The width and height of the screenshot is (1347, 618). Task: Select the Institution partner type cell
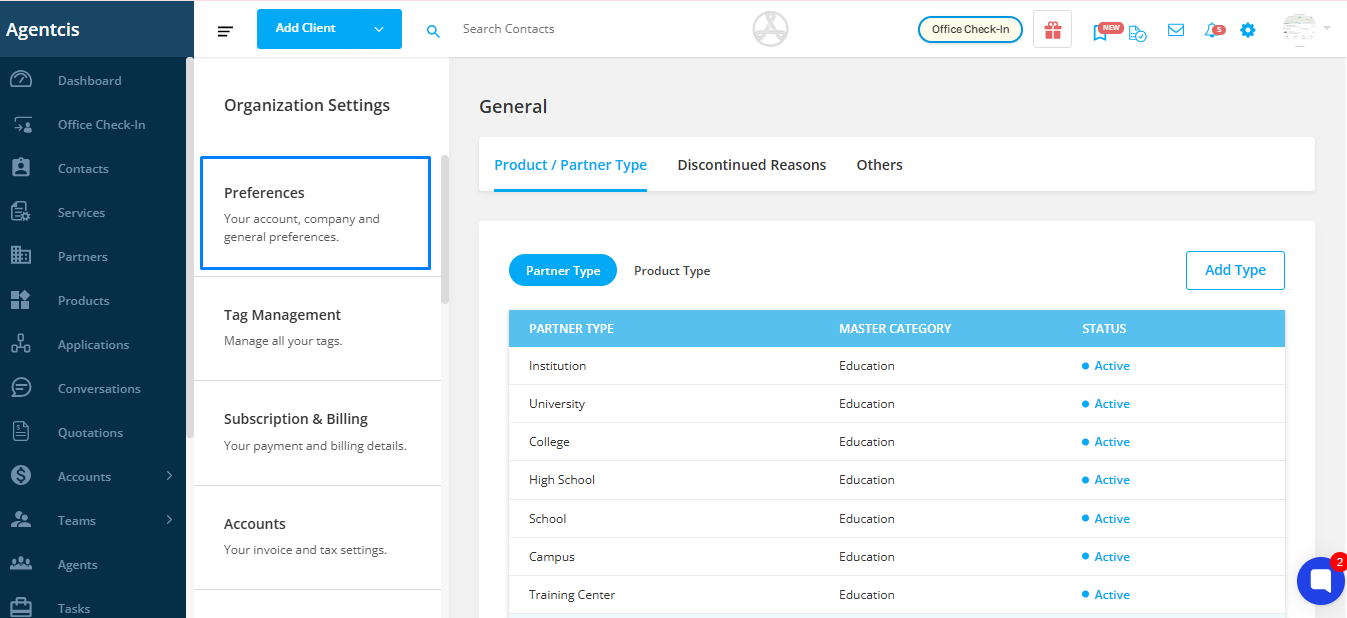click(557, 366)
